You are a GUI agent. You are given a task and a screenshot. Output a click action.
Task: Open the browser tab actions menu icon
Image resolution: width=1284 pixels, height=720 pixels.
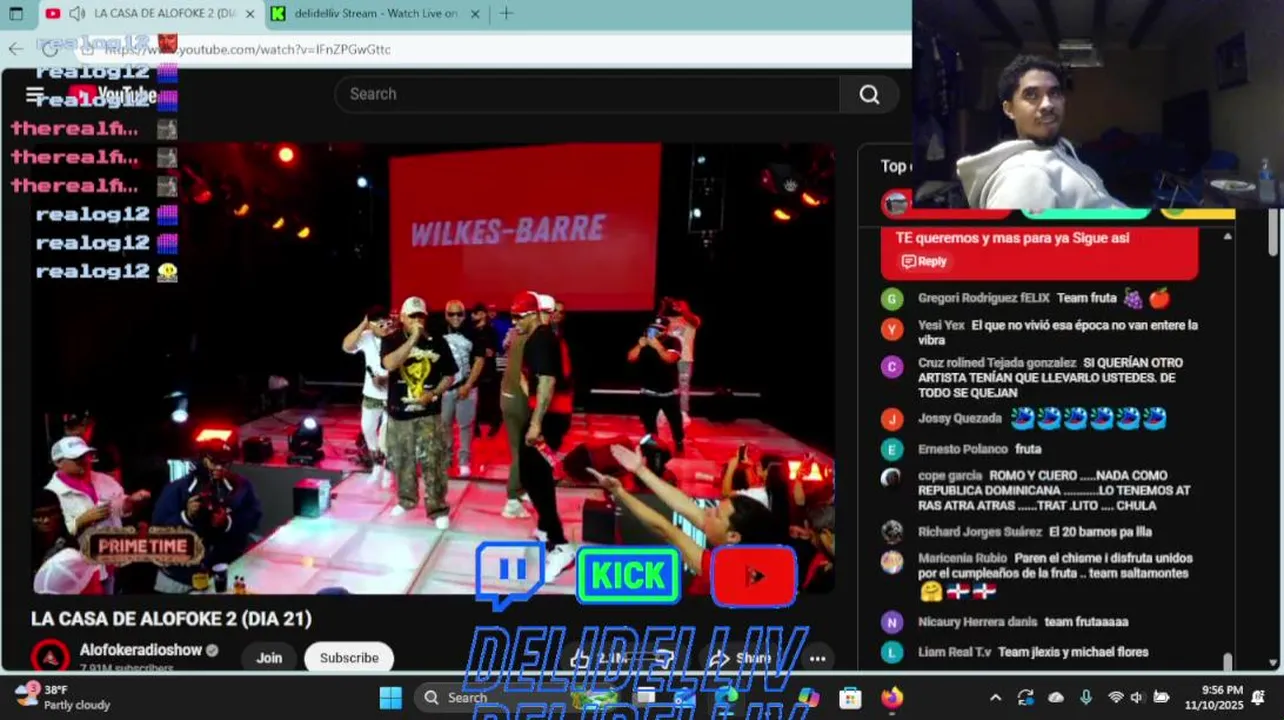tap(16, 14)
